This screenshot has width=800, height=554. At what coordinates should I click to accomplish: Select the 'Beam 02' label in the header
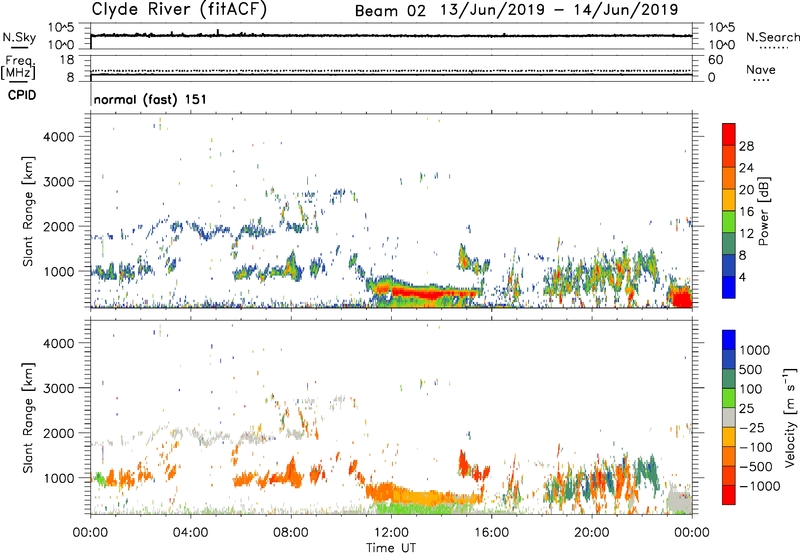(390, 11)
